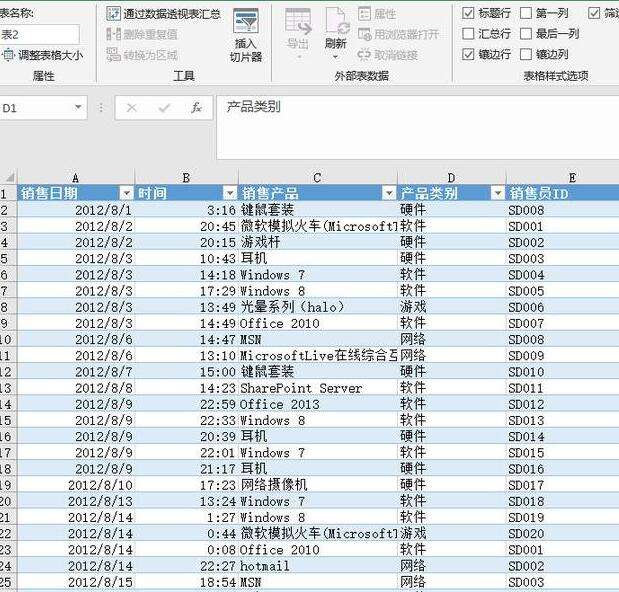
Task: Toggle the Banded Columns (镶边列) checkbox
Action: click(x=526, y=54)
